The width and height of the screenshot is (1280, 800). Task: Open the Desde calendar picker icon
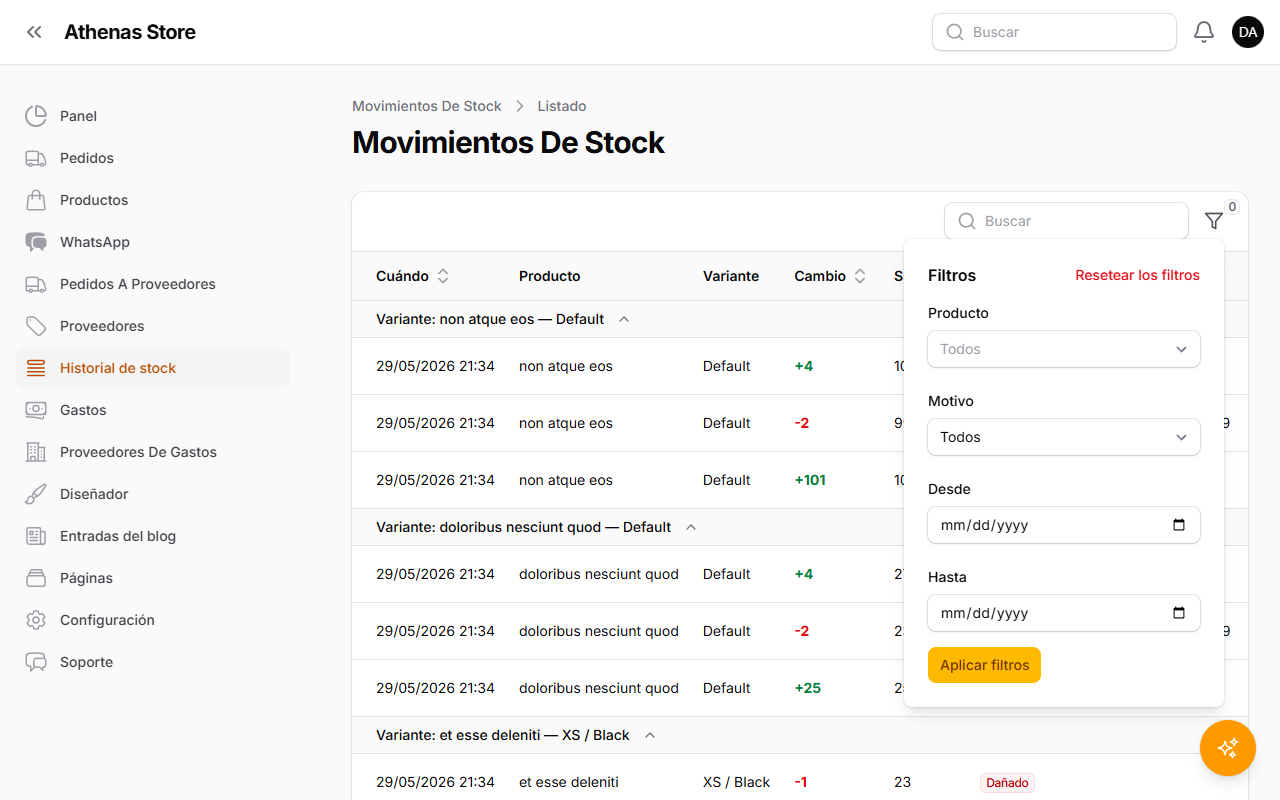click(1179, 525)
